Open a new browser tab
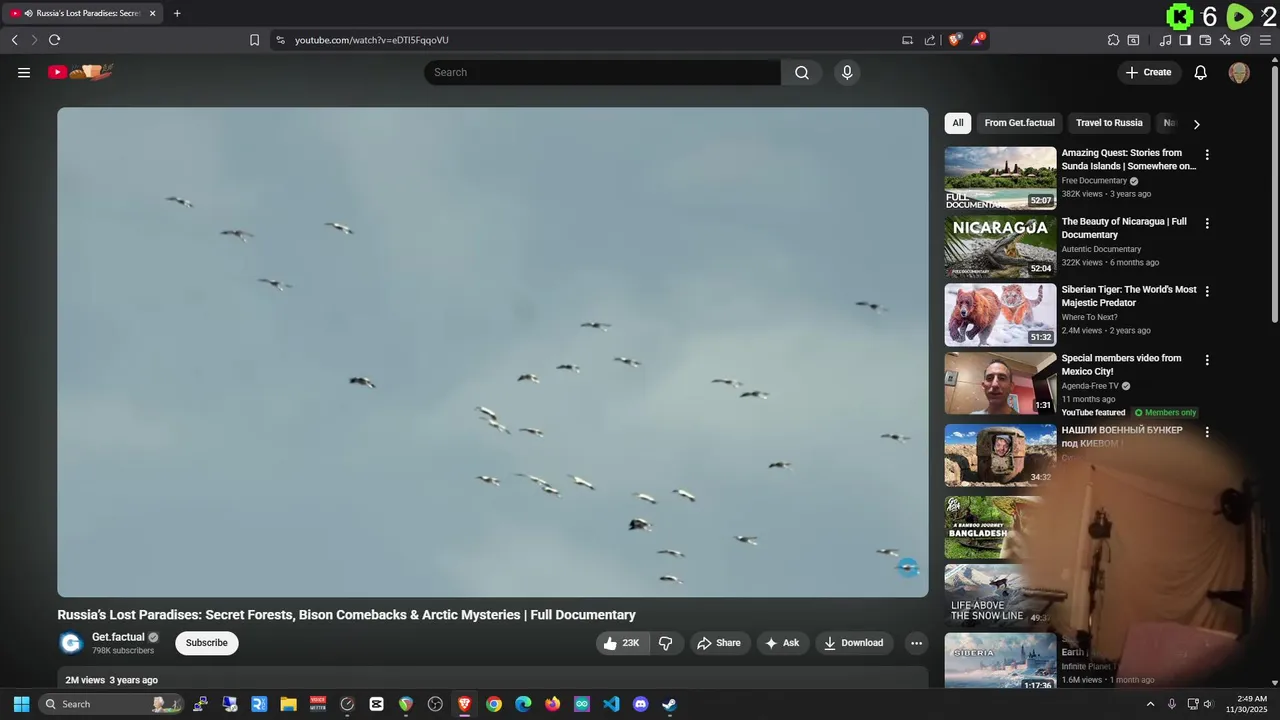 177,14
